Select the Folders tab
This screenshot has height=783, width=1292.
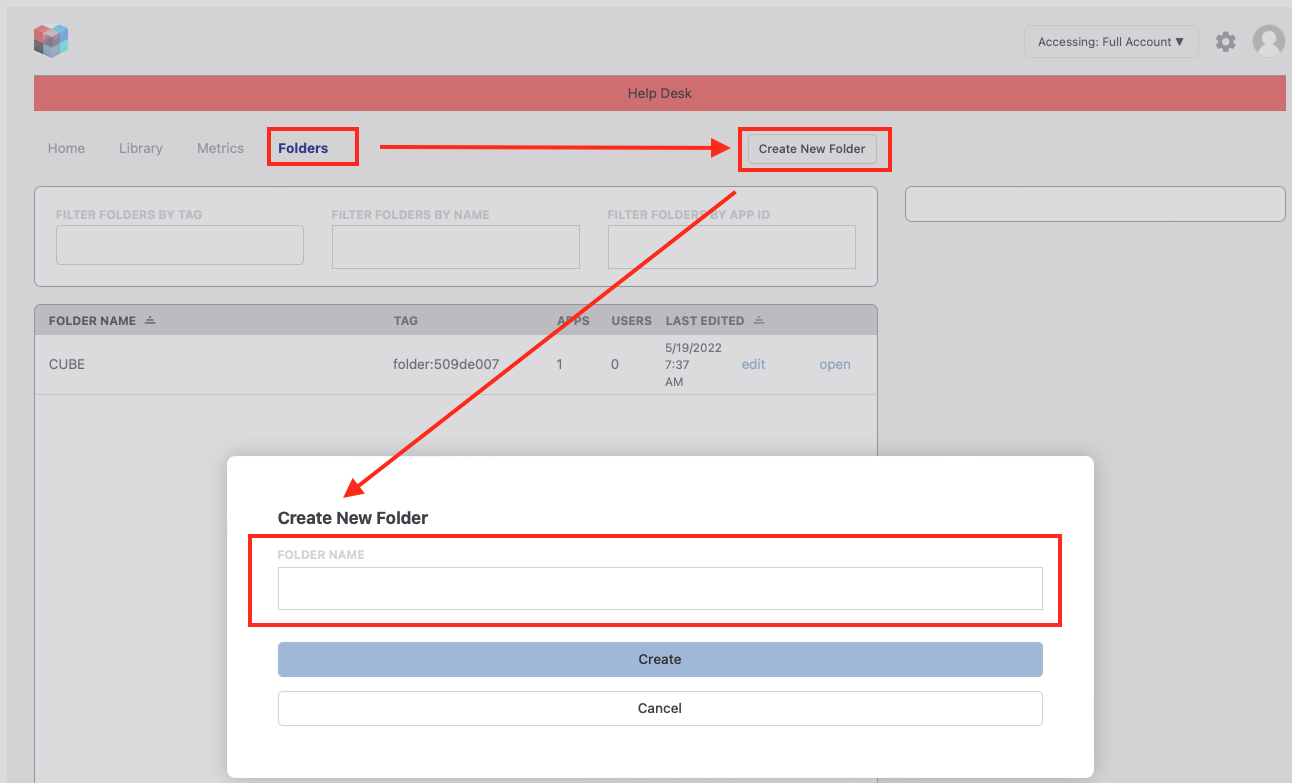point(303,148)
